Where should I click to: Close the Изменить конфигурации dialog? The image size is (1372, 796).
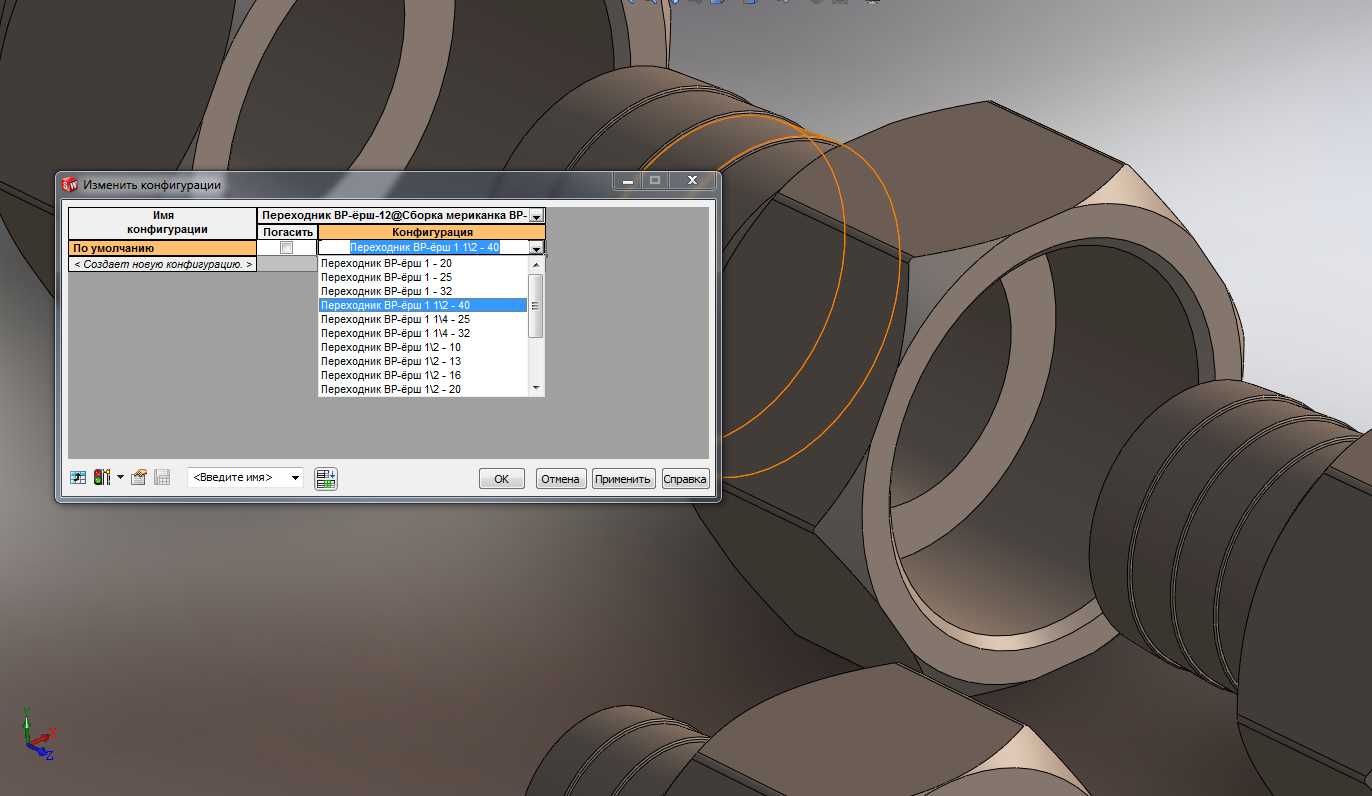tap(692, 181)
